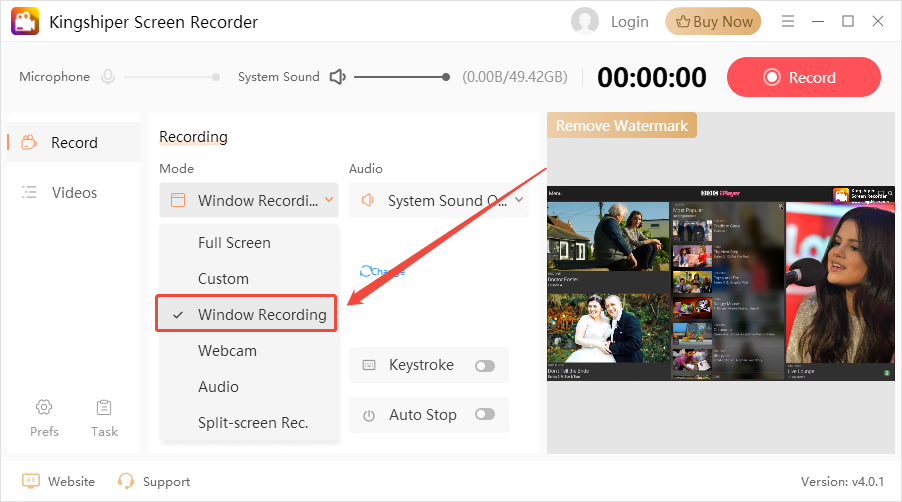The image size is (902, 502).
Task: Start recording with the red Record button
Action: (804, 77)
